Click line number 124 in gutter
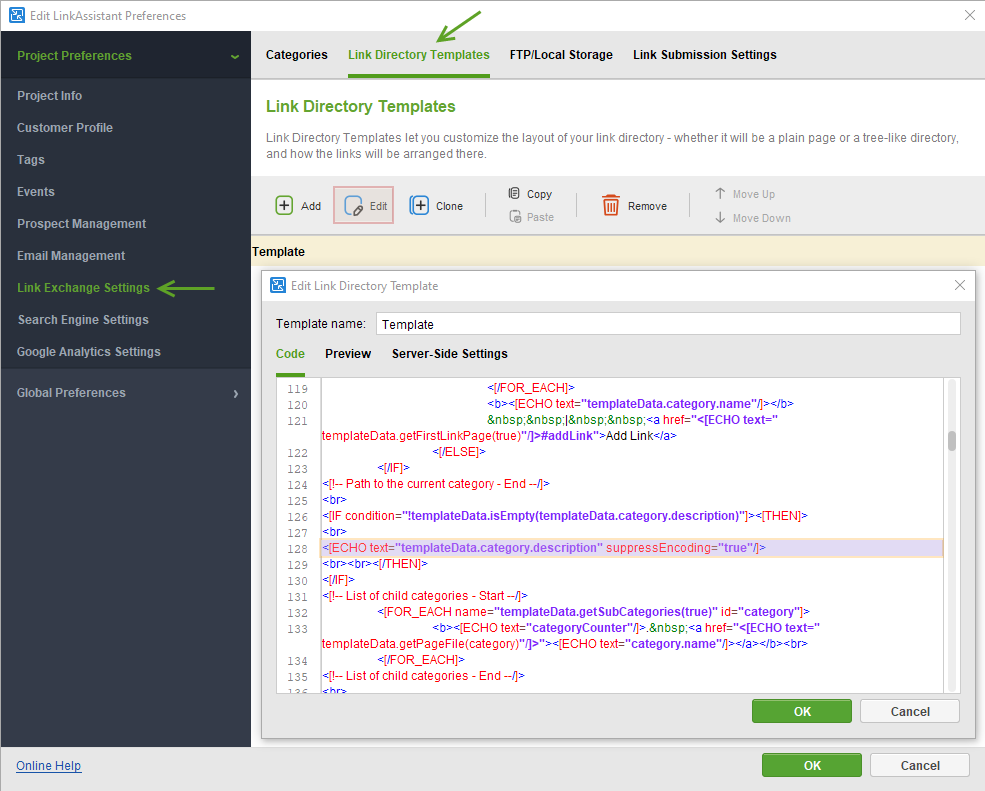Screen dimensions: 985x791 click(298, 485)
